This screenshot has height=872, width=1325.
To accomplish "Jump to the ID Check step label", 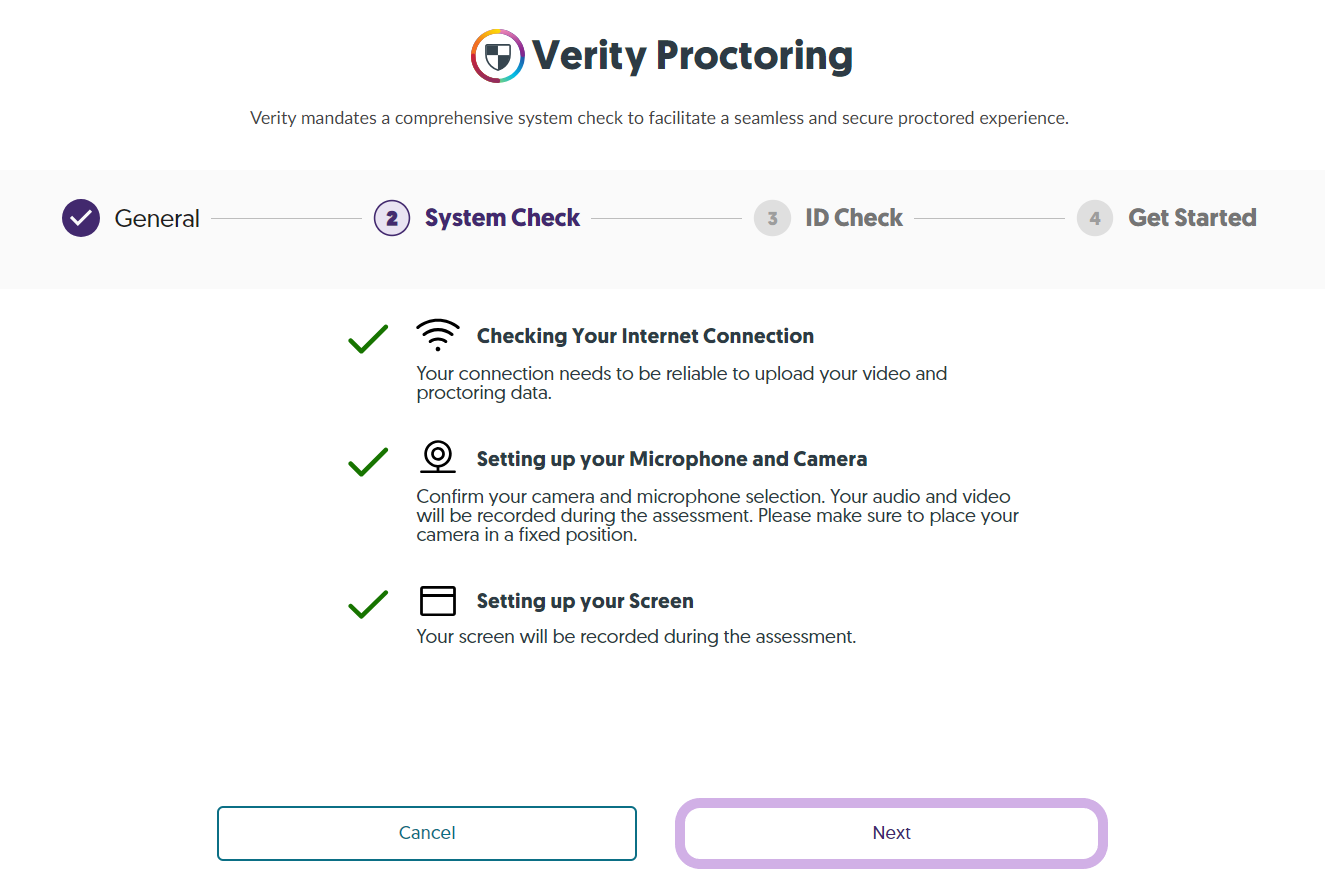I will [854, 218].
